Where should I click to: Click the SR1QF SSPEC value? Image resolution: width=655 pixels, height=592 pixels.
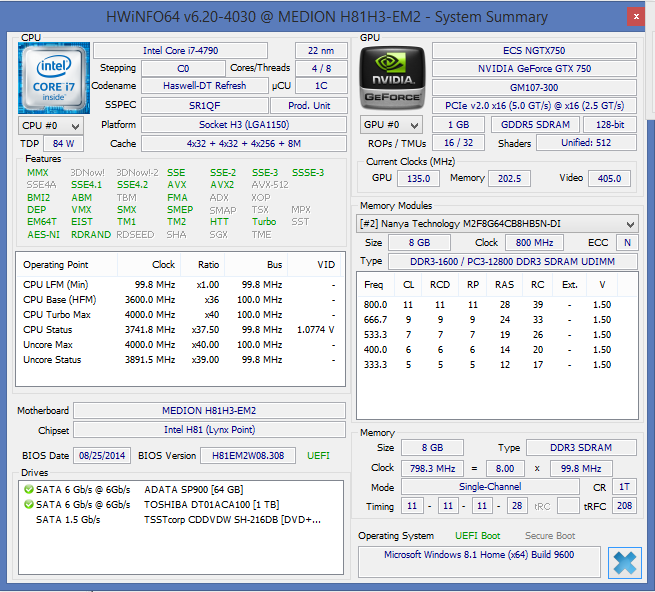click(x=204, y=106)
